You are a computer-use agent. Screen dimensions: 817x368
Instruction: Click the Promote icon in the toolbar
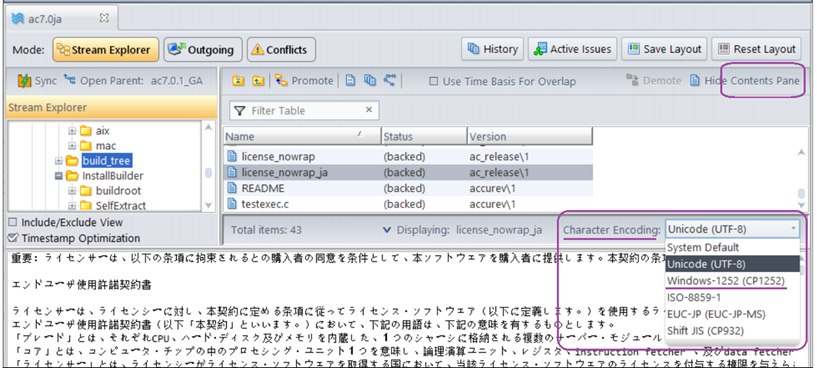(x=281, y=80)
